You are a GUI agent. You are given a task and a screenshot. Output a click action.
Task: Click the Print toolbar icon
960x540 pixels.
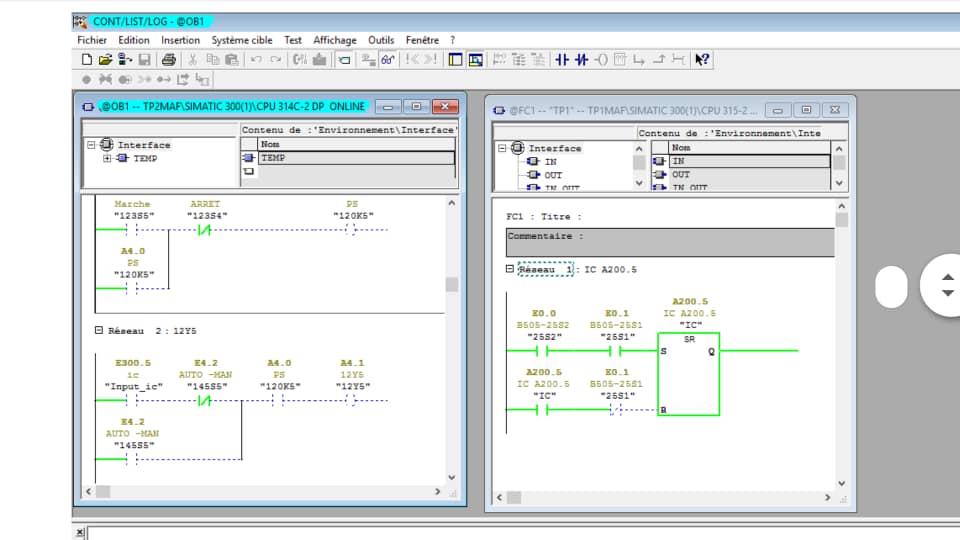pyautogui.click(x=169, y=60)
